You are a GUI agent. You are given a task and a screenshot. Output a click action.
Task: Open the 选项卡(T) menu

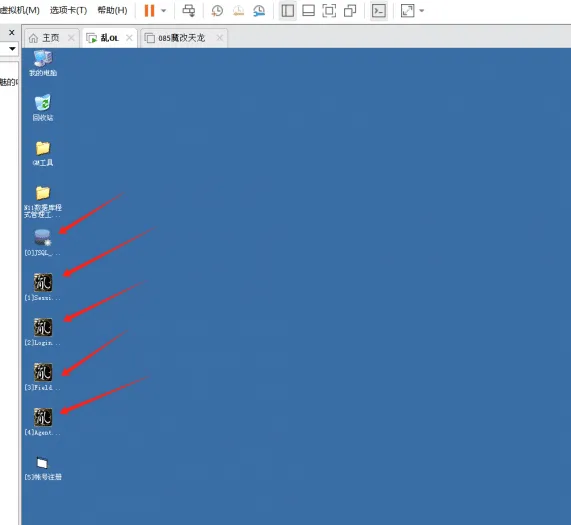coord(68,10)
